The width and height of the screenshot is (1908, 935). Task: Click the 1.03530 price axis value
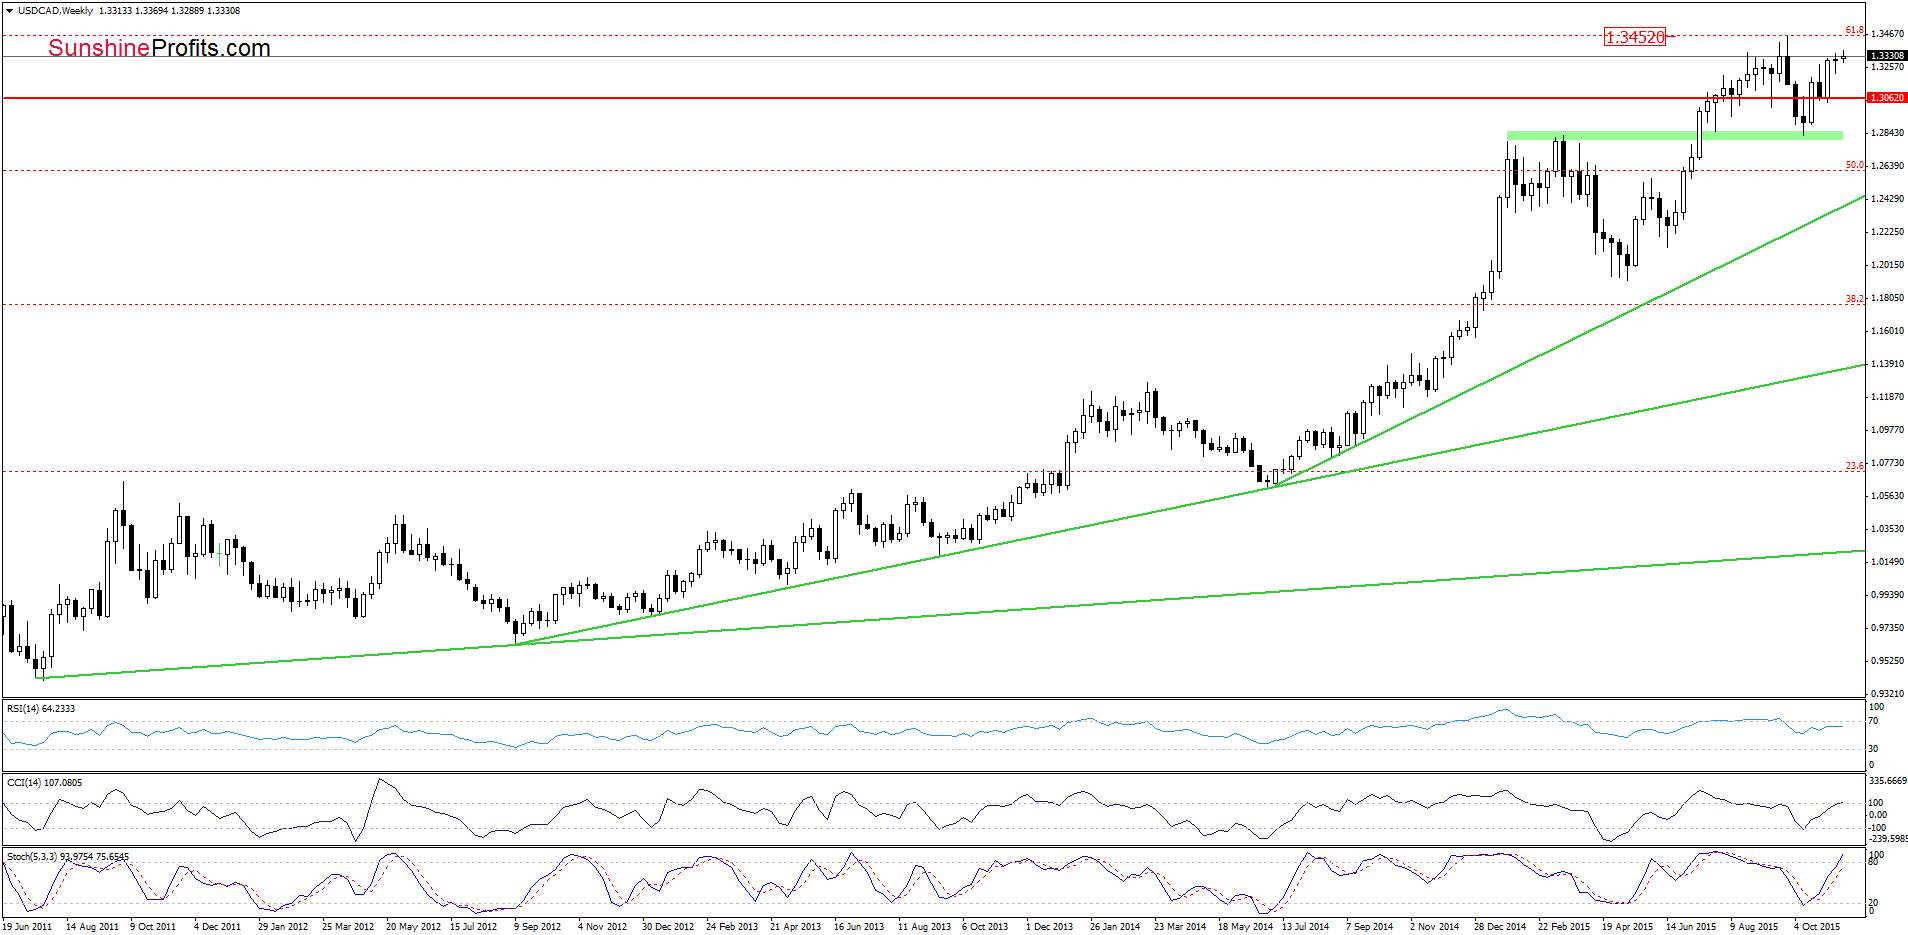1888,529
